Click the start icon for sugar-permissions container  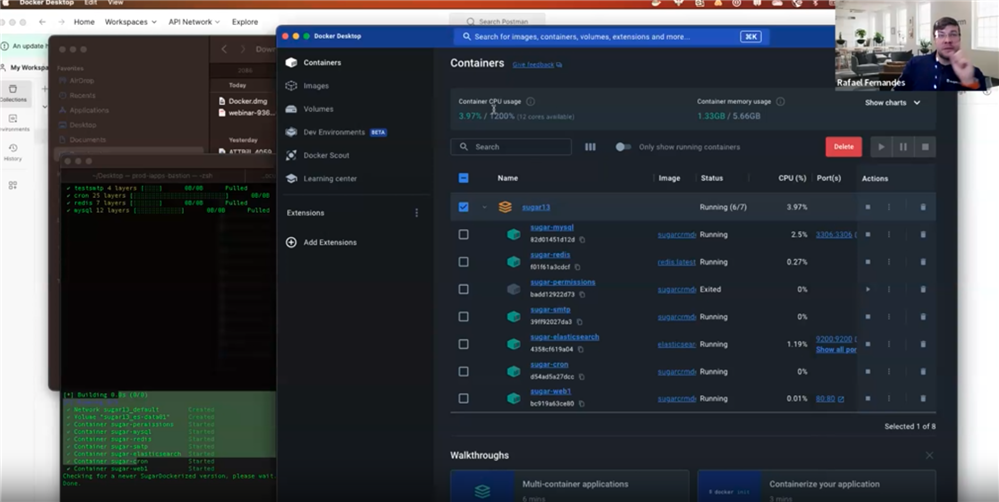tap(867, 289)
